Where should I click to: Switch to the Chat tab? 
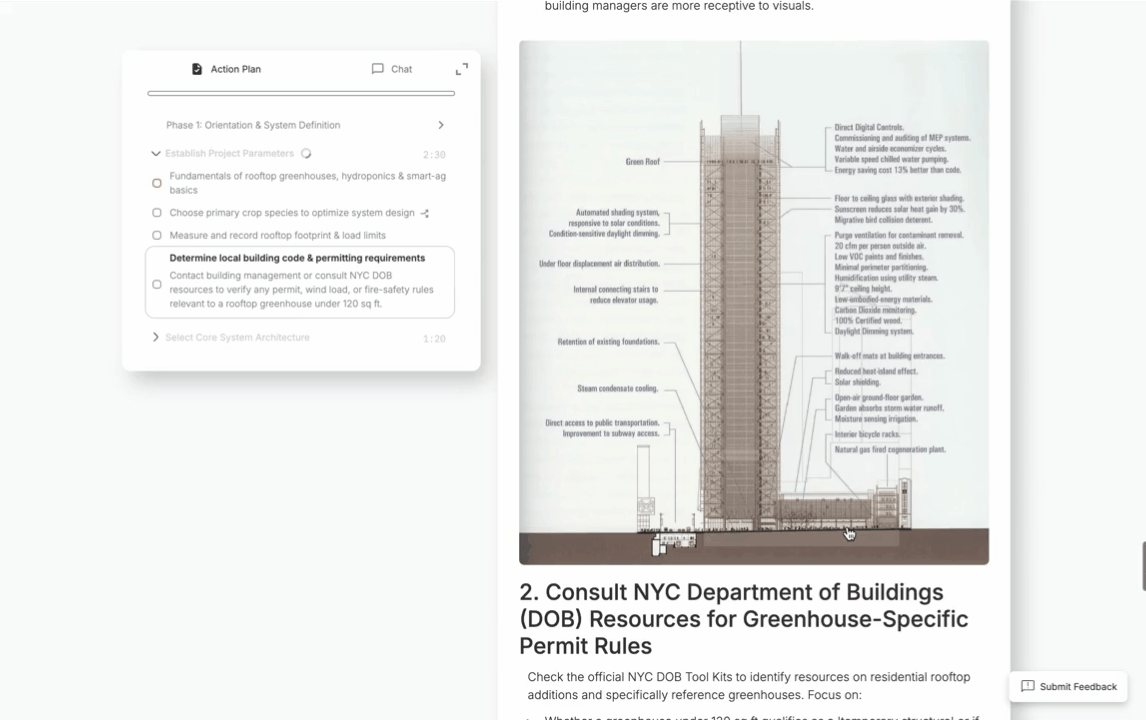click(x=392, y=69)
